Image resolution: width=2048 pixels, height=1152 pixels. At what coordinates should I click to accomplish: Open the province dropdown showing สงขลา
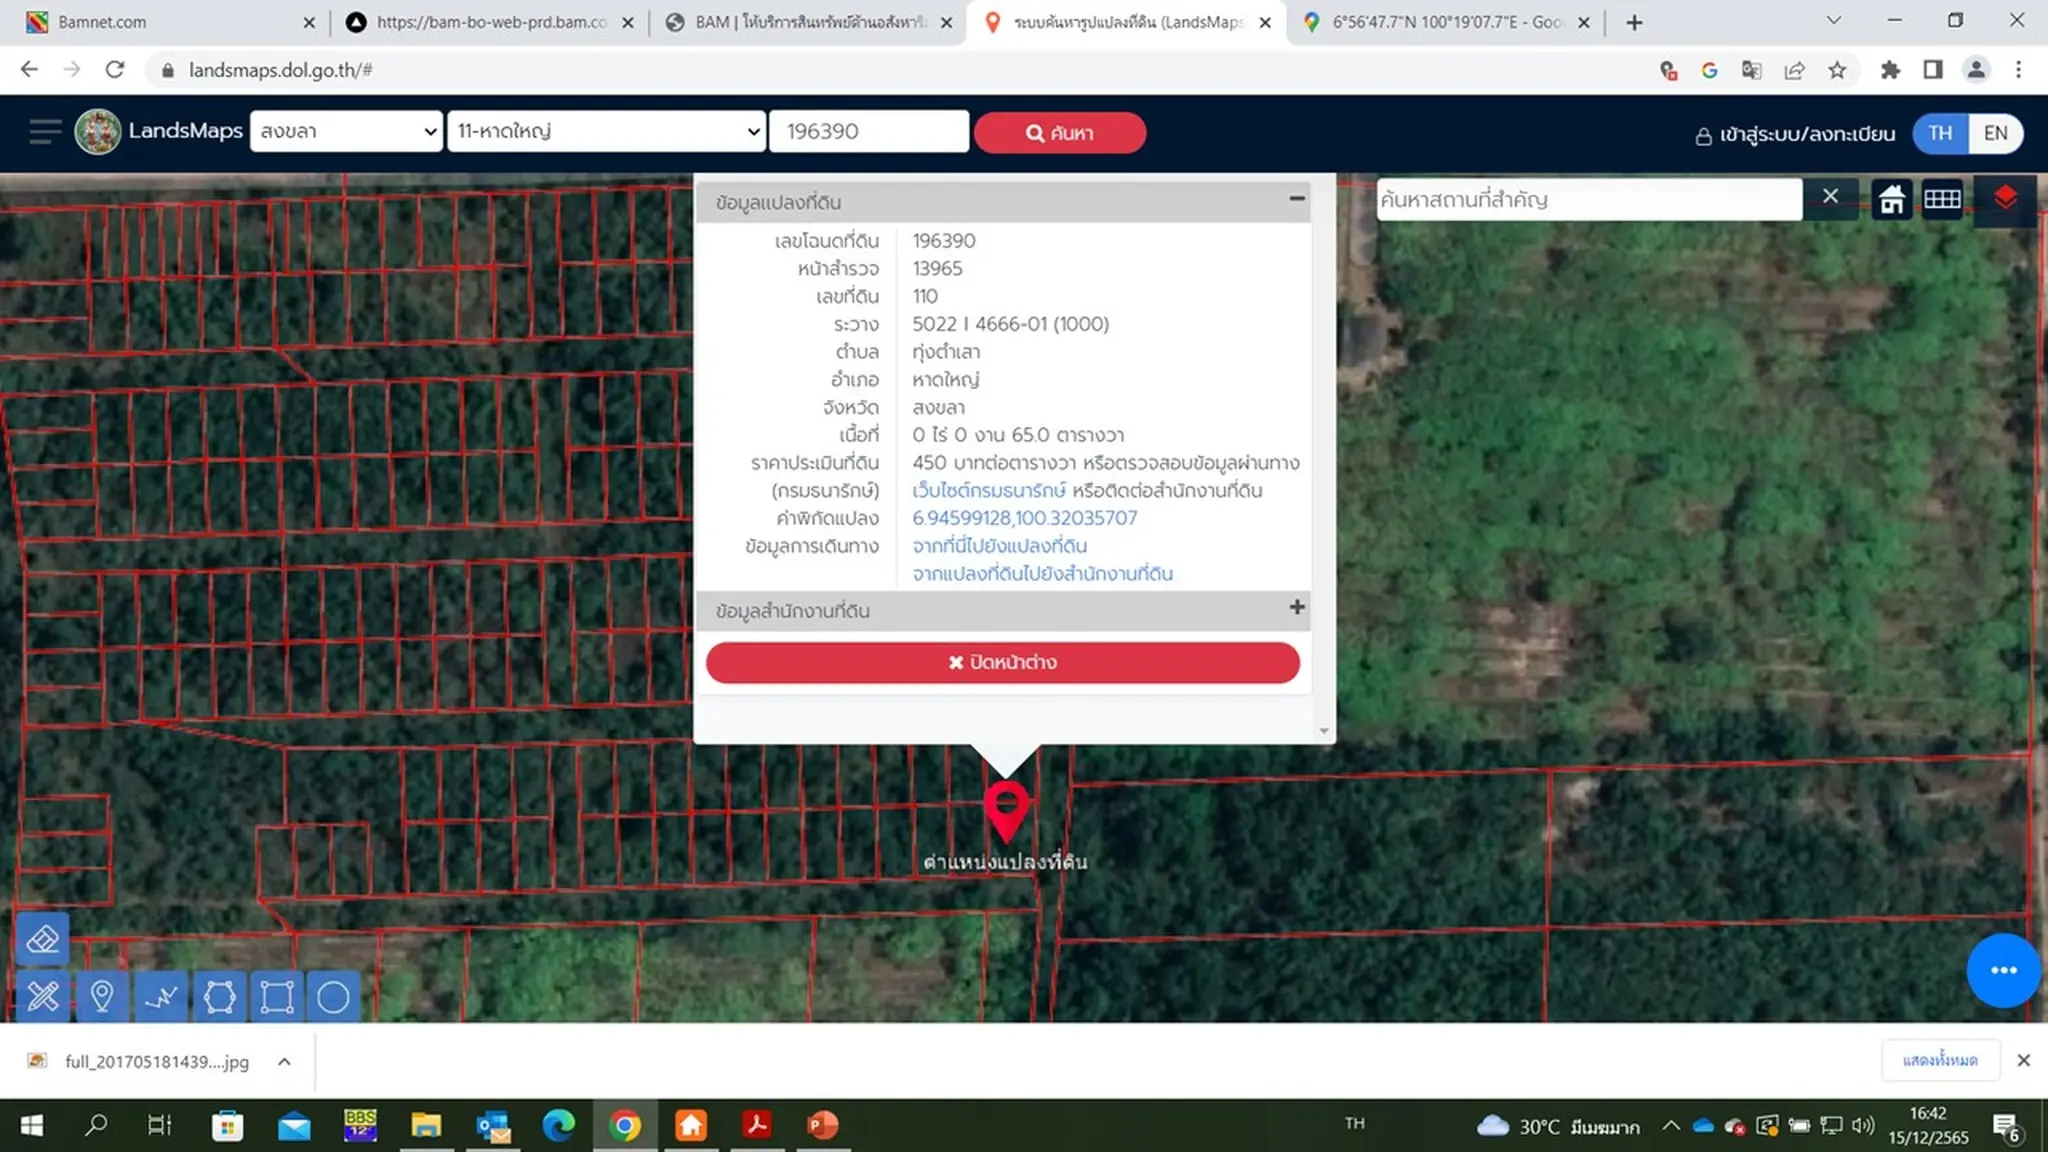pyautogui.click(x=346, y=131)
